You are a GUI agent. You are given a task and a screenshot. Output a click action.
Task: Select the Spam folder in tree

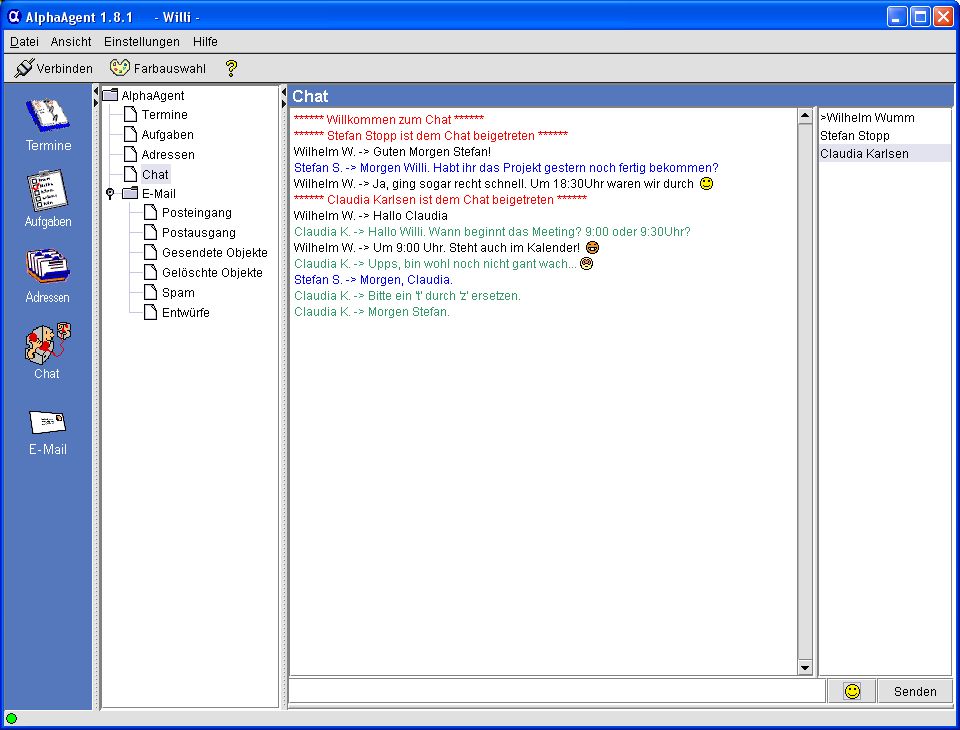click(x=178, y=293)
